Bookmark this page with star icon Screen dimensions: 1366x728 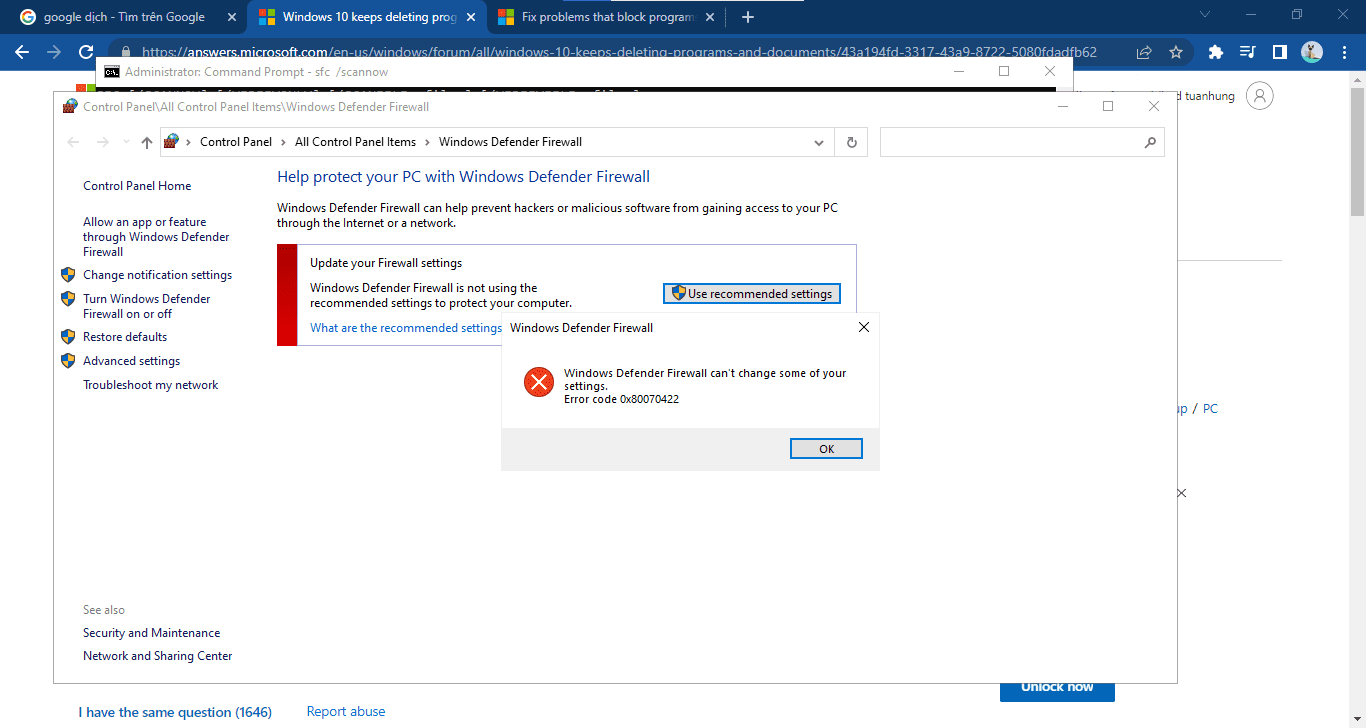[x=1176, y=52]
